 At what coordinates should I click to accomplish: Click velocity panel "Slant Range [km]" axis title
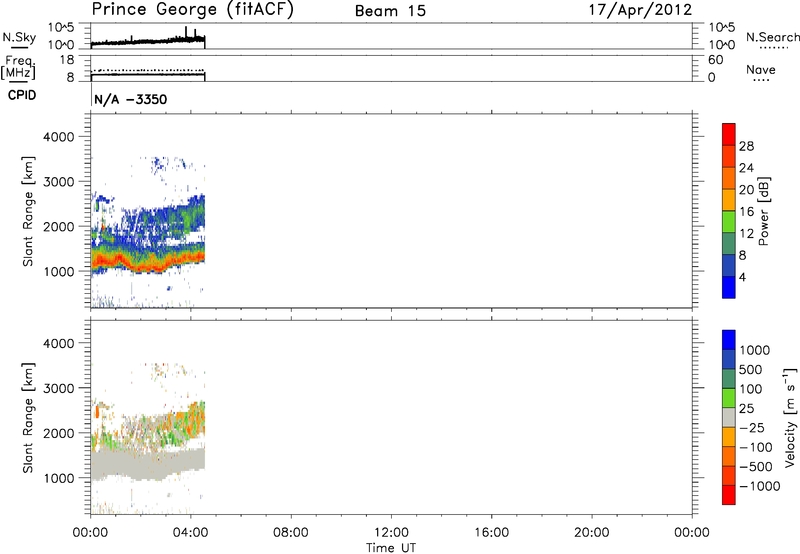[x=28, y=417]
